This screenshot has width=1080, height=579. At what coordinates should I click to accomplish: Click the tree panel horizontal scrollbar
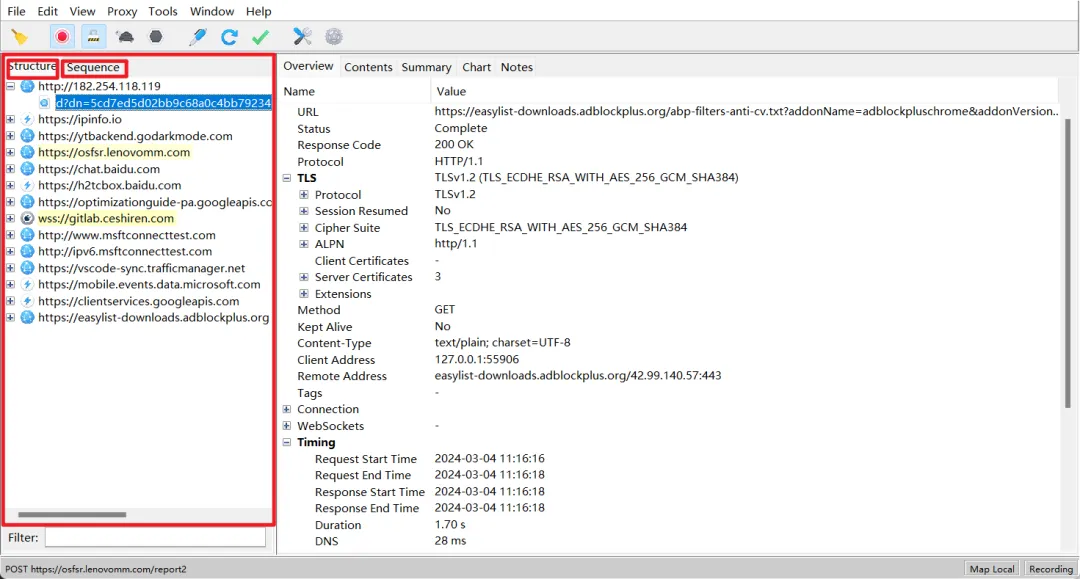pyautogui.click(x=72, y=514)
